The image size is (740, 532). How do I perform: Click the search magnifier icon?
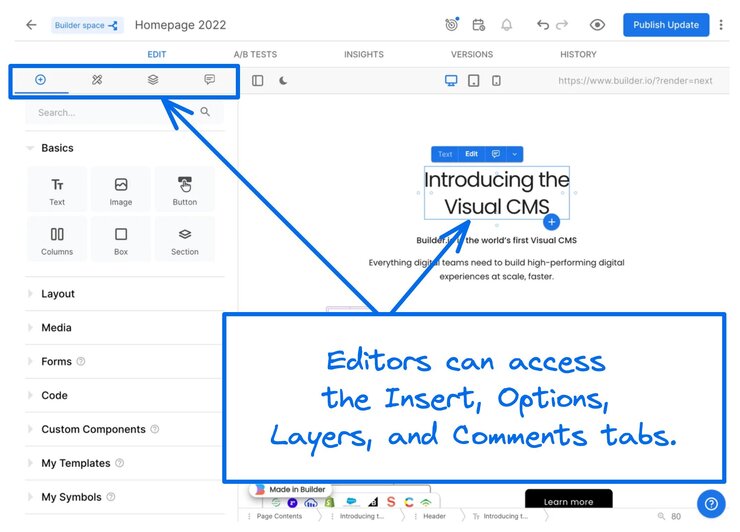[x=205, y=112]
